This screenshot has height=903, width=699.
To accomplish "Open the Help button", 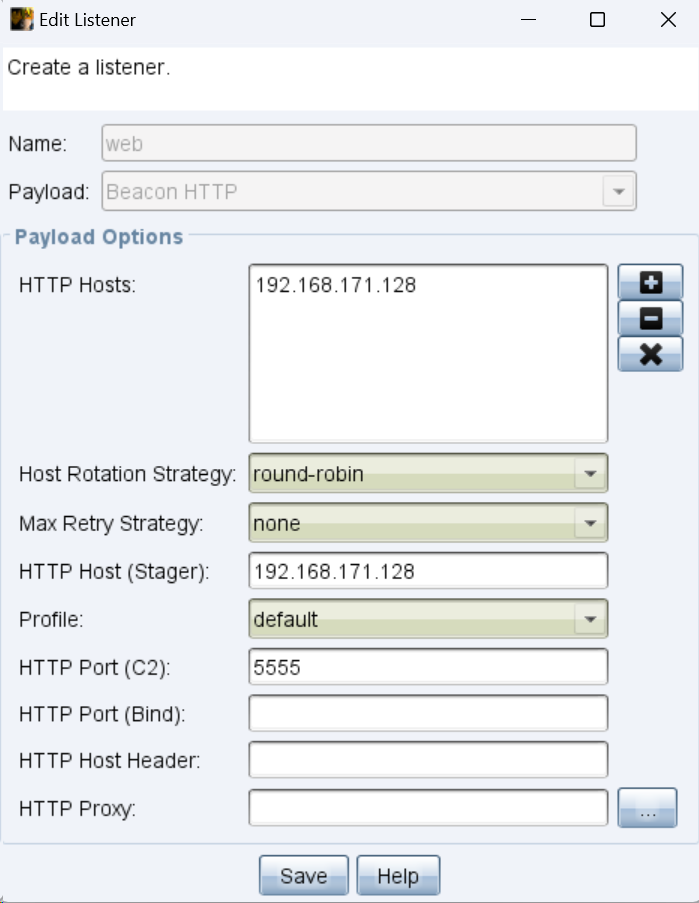I will tap(398, 876).
